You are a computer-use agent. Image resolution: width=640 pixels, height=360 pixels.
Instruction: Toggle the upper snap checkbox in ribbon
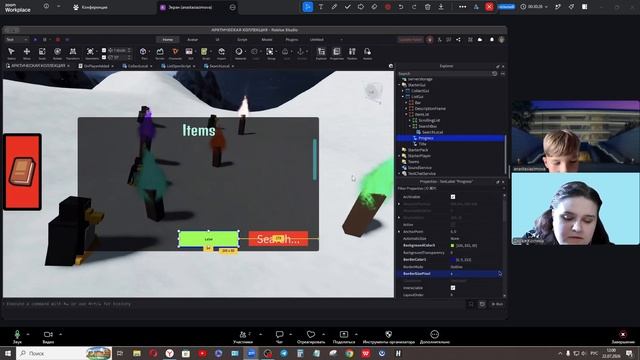click(x=104, y=50)
